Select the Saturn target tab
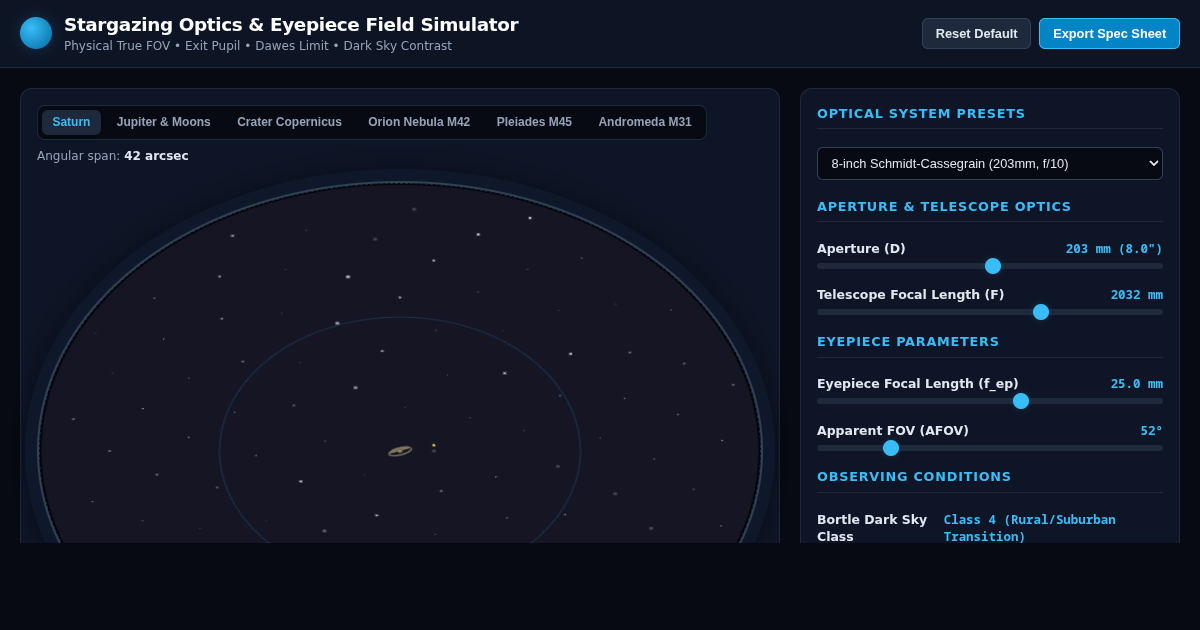This screenshot has width=1200, height=630. pos(71,122)
